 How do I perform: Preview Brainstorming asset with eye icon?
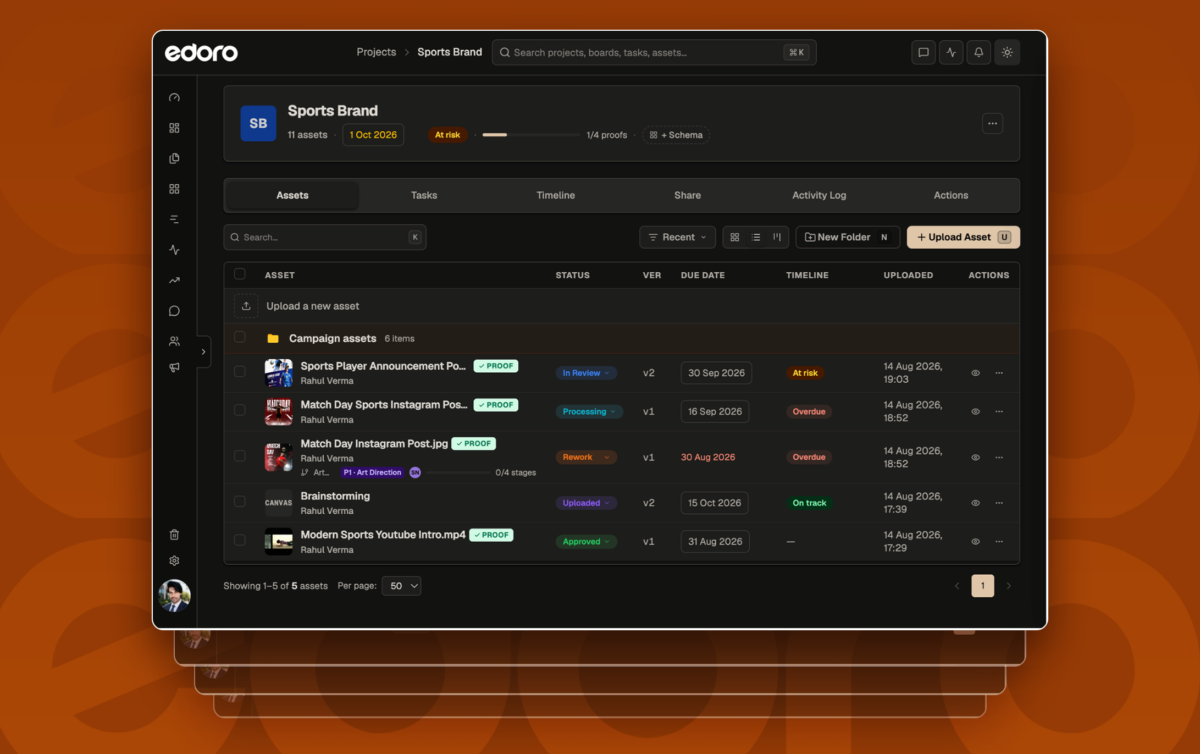click(976, 503)
